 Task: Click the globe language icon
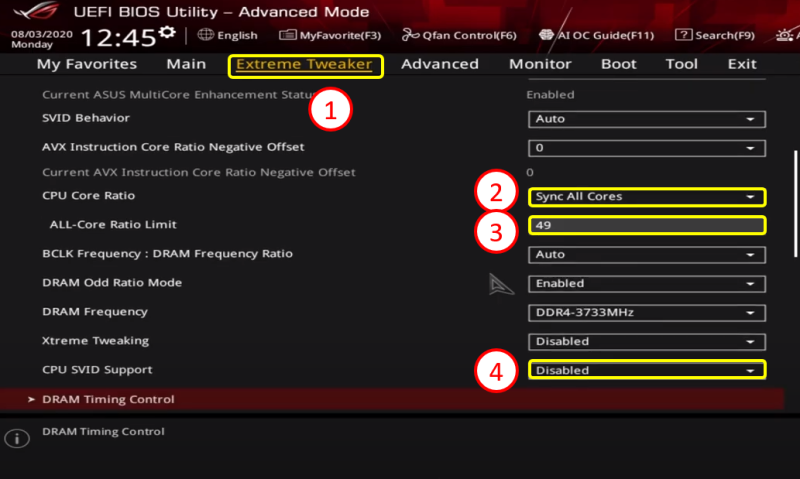pos(206,35)
